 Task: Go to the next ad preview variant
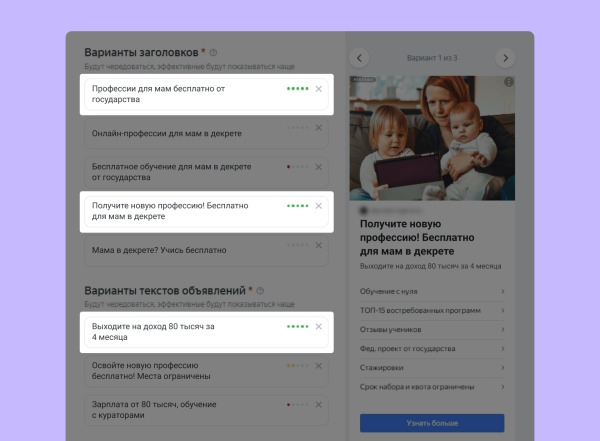point(505,58)
